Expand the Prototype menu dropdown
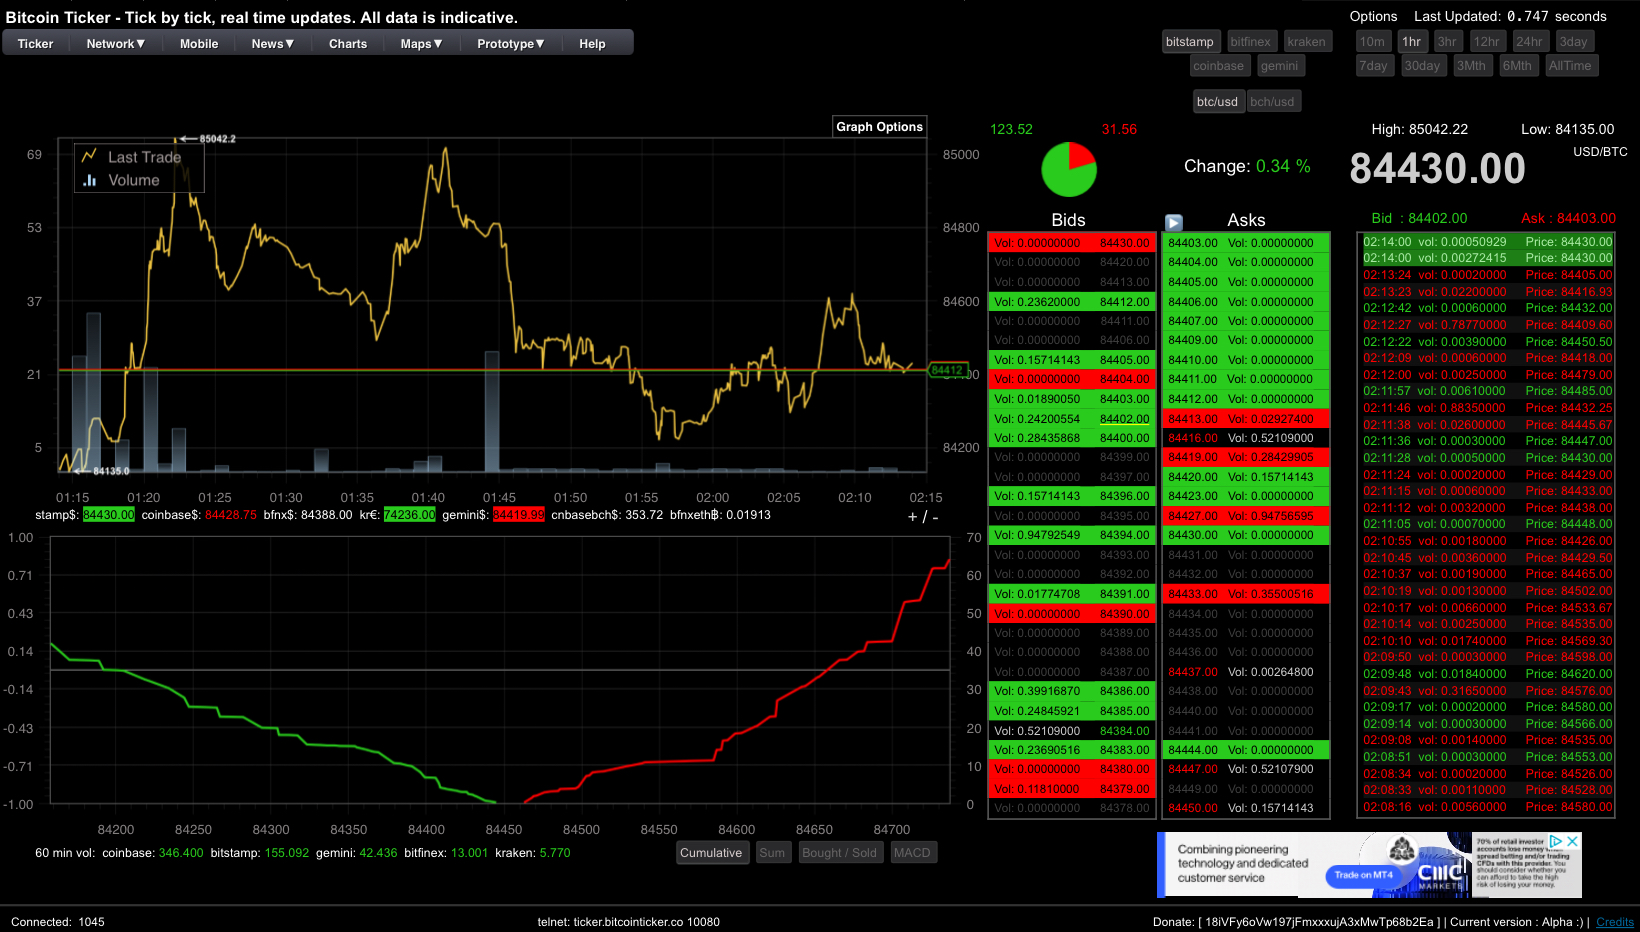Image resolution: width=1640 pixels, height=932 pixels. (x=511, y=44)
